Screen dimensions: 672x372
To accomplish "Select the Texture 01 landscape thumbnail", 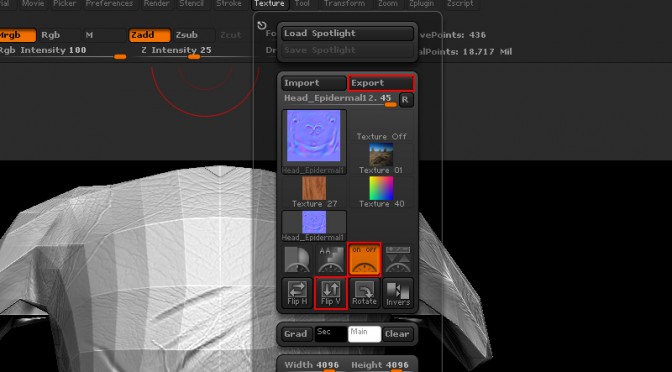I will coord(381,159).
